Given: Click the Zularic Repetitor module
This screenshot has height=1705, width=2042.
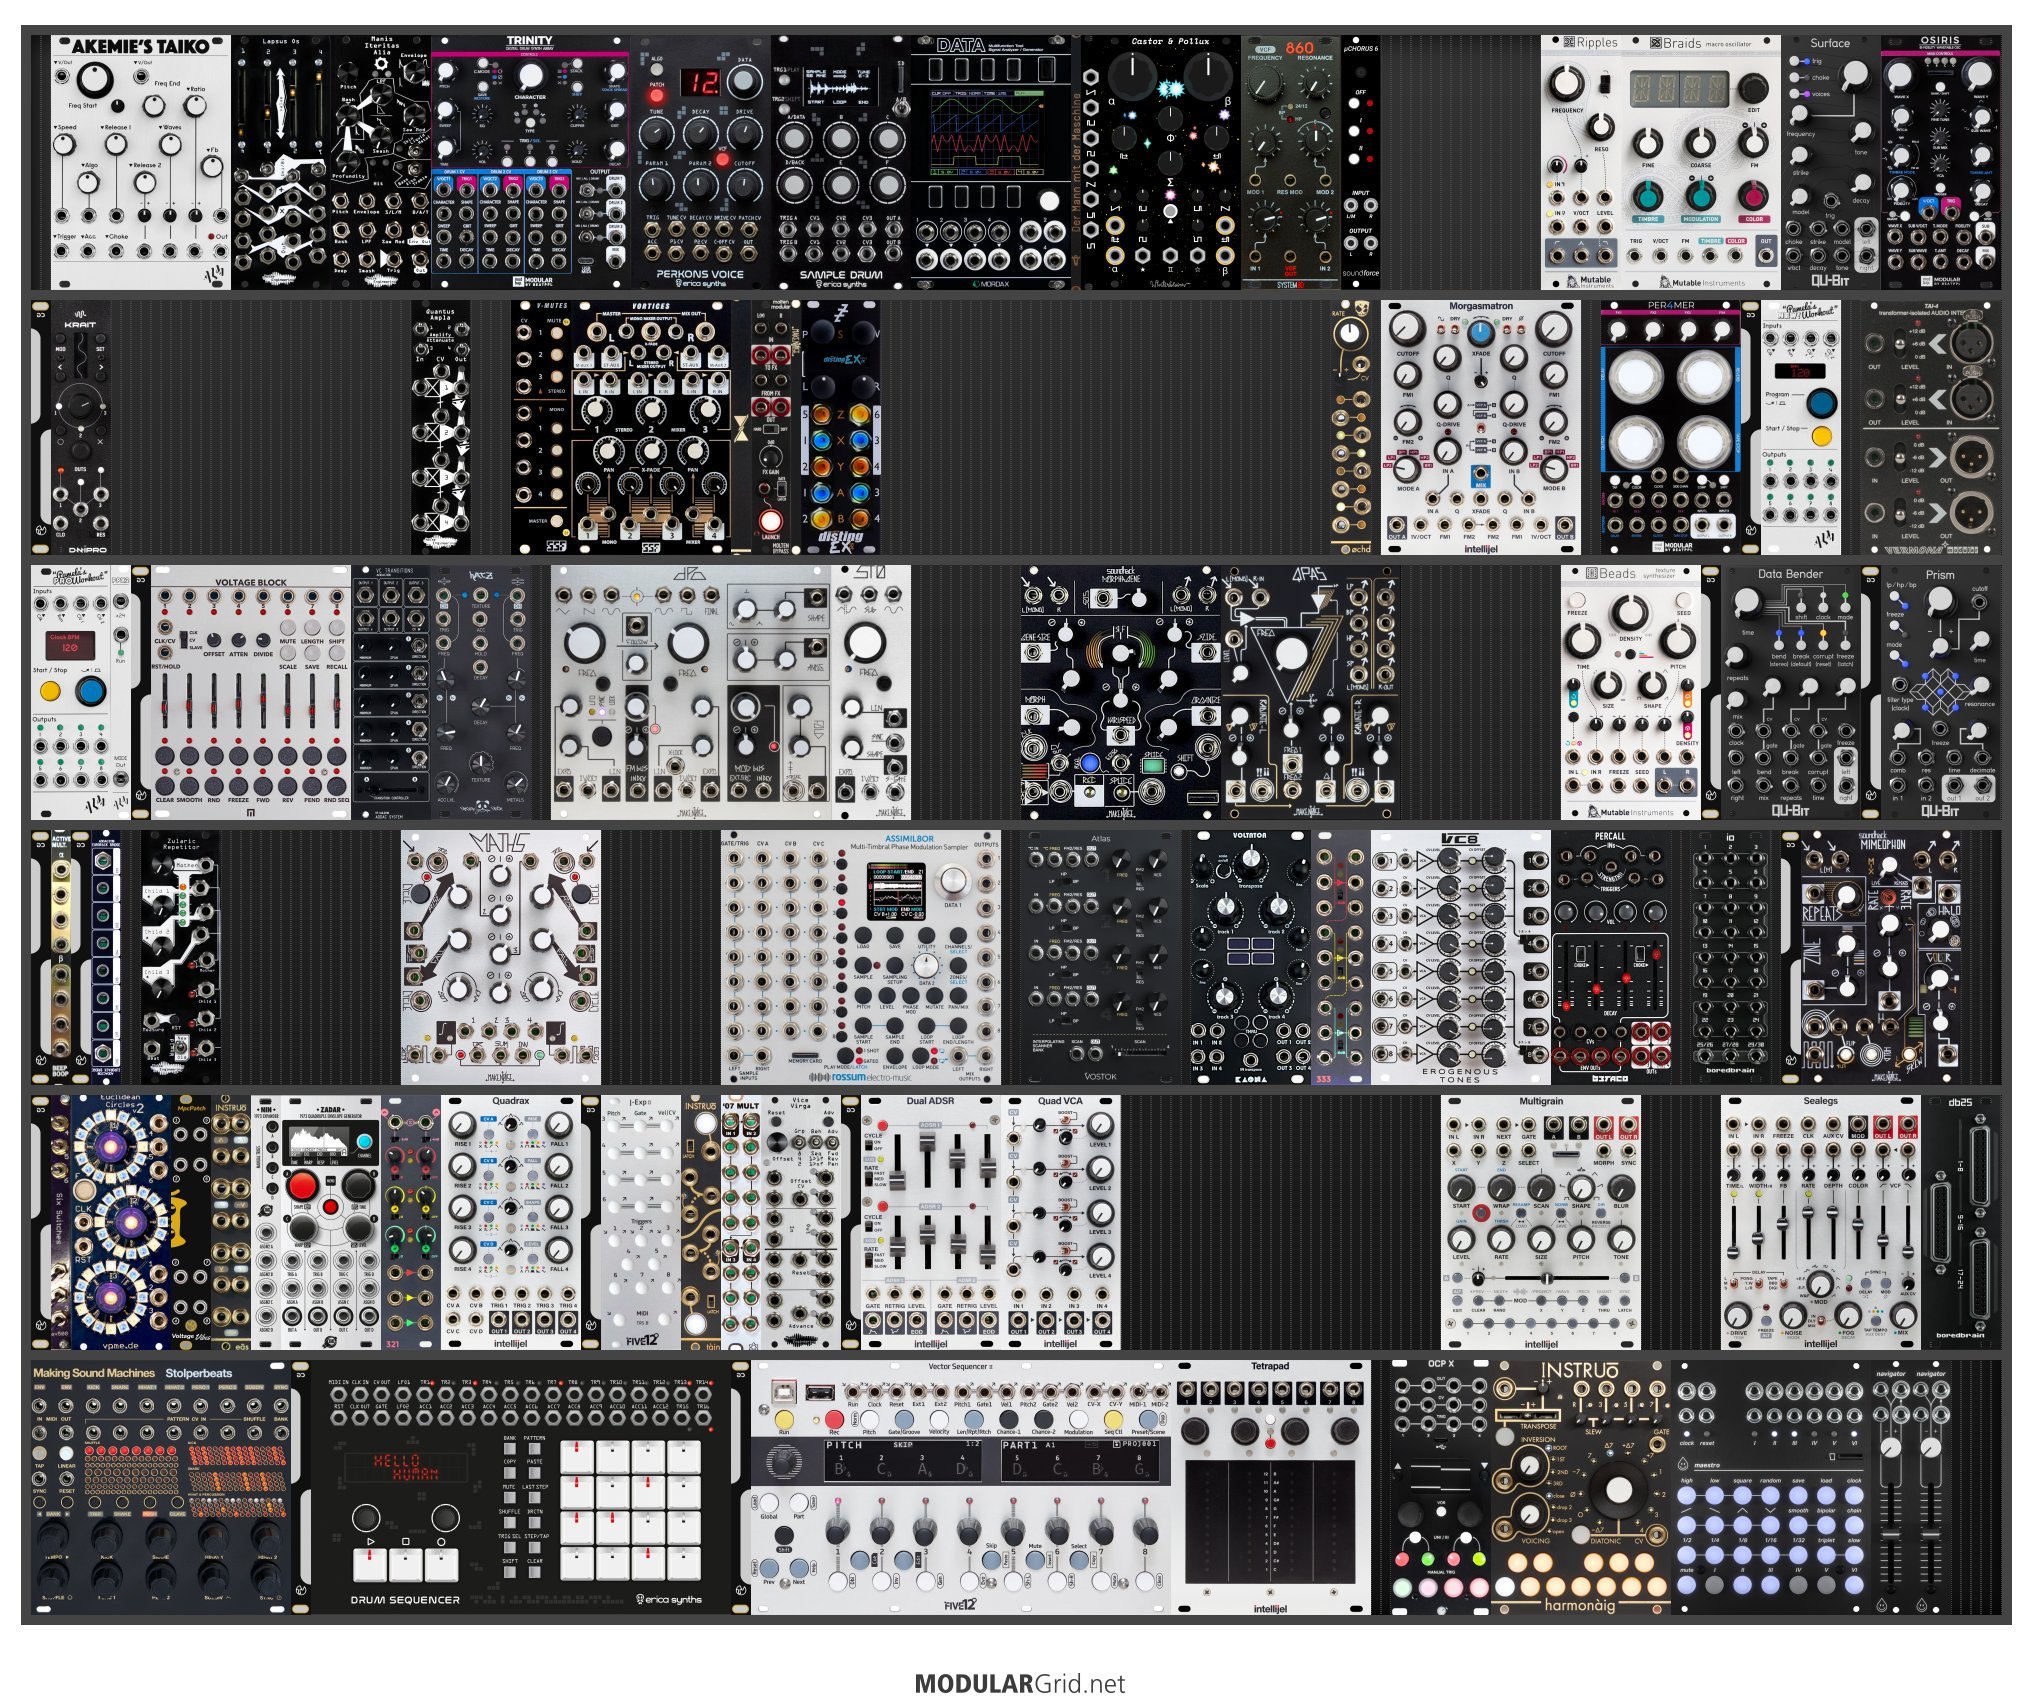Looking at the screenshot, I should tap(181, 957).
